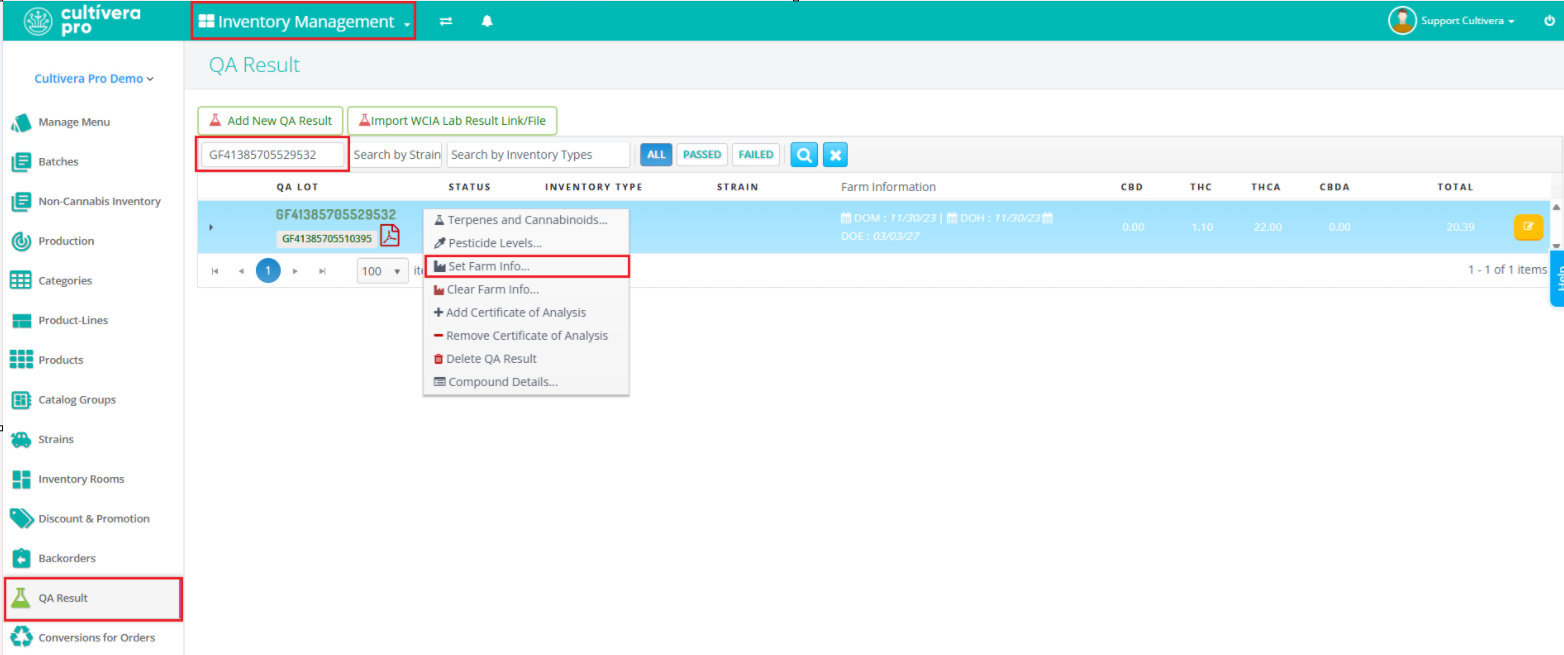Viewport: 1564px width, 655px height.
Task: Click the QA lot search input field
Action: [x=273, y=155]
